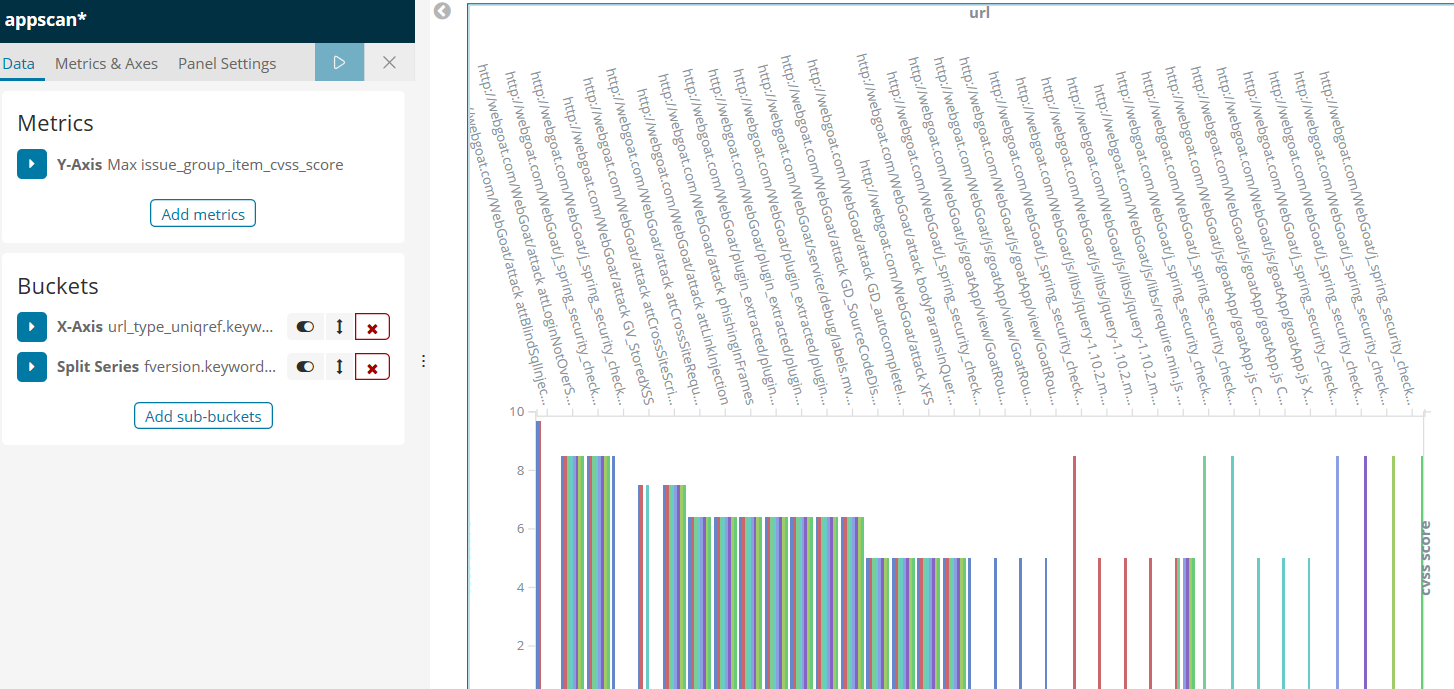Screen dimensions: 1454x689
Task: Expand the Y-Axis metric editor
Action: coord(32,164)
